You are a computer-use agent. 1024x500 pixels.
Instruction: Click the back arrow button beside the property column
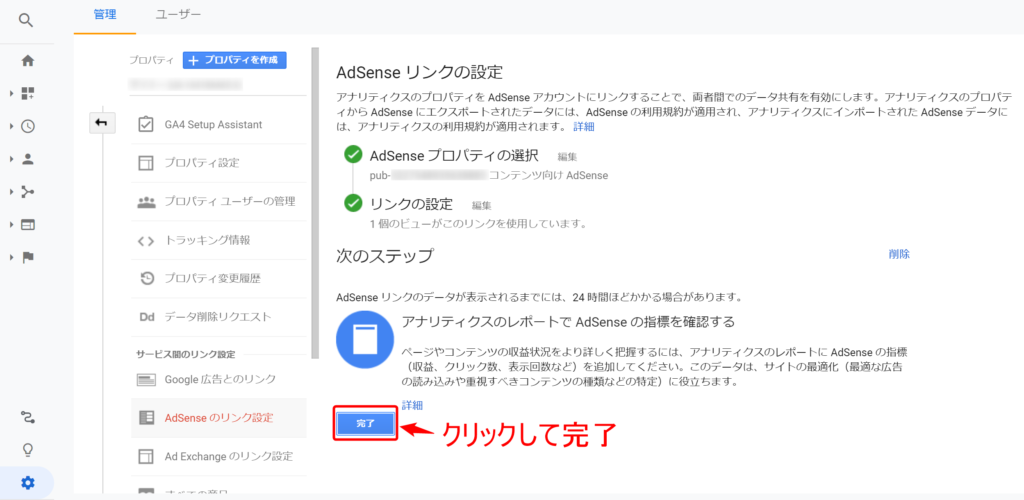tap(101, 123)
